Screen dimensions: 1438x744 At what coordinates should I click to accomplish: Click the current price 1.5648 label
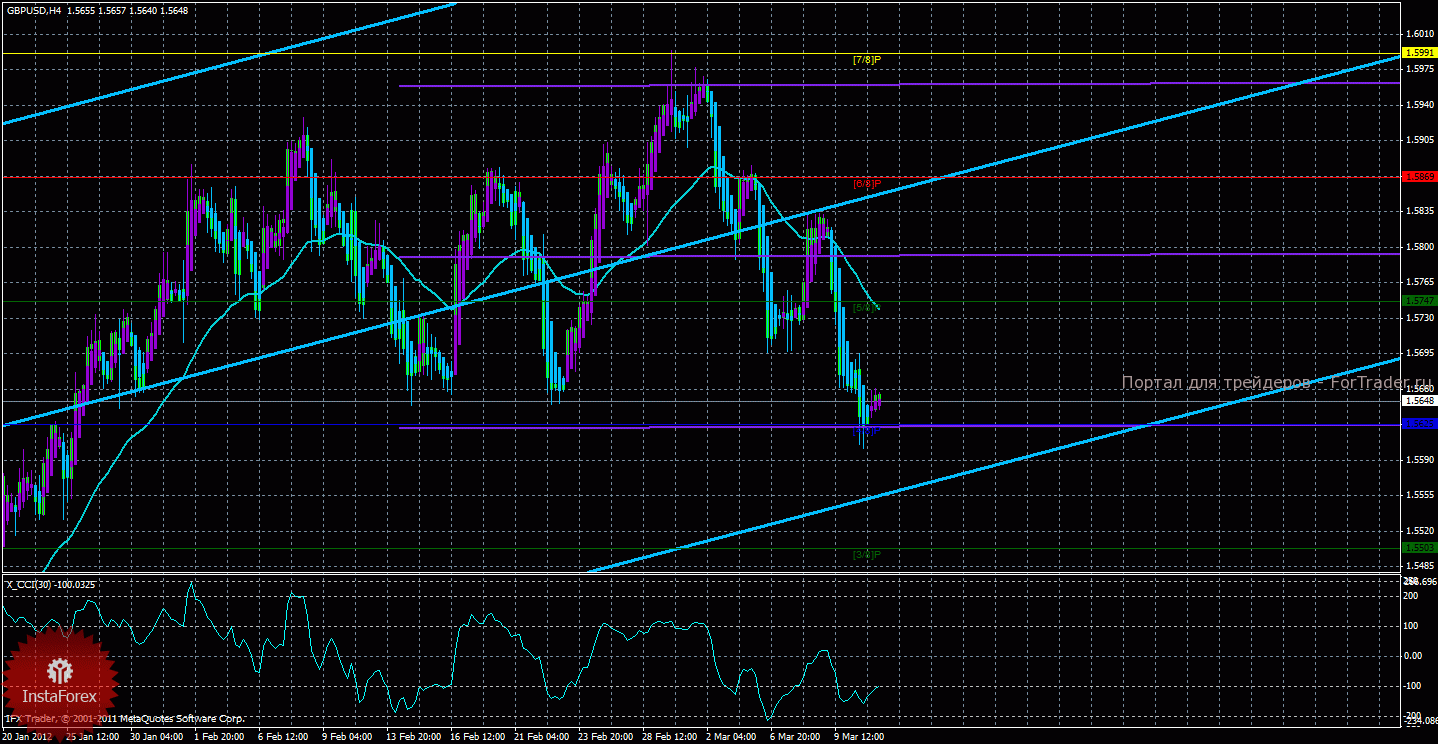pyautogui.click(x=1419, y=401)
